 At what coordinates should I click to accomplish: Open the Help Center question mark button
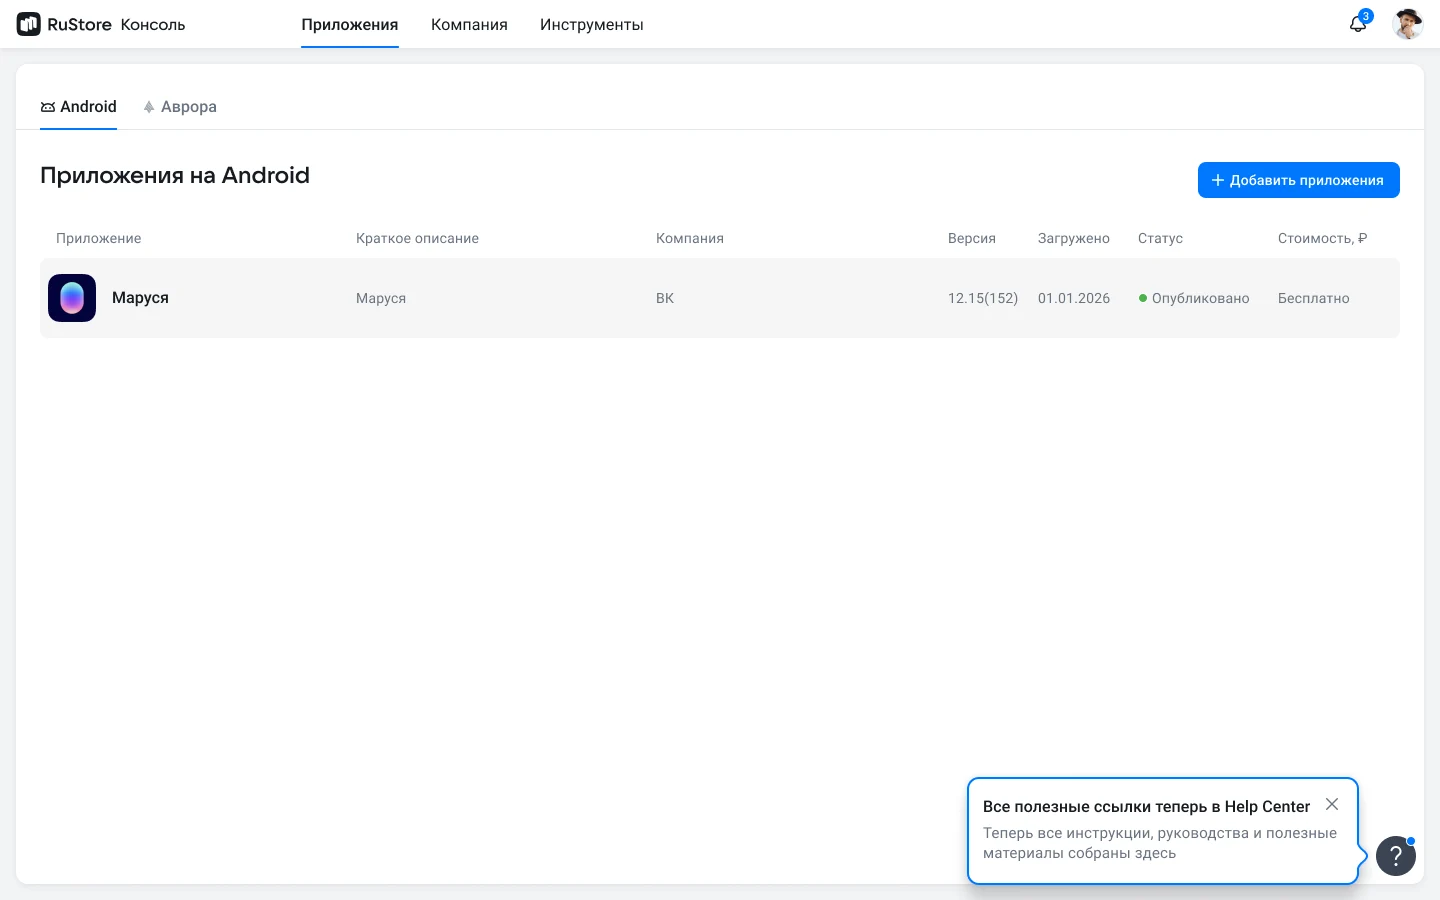(x=1396, y=856)
